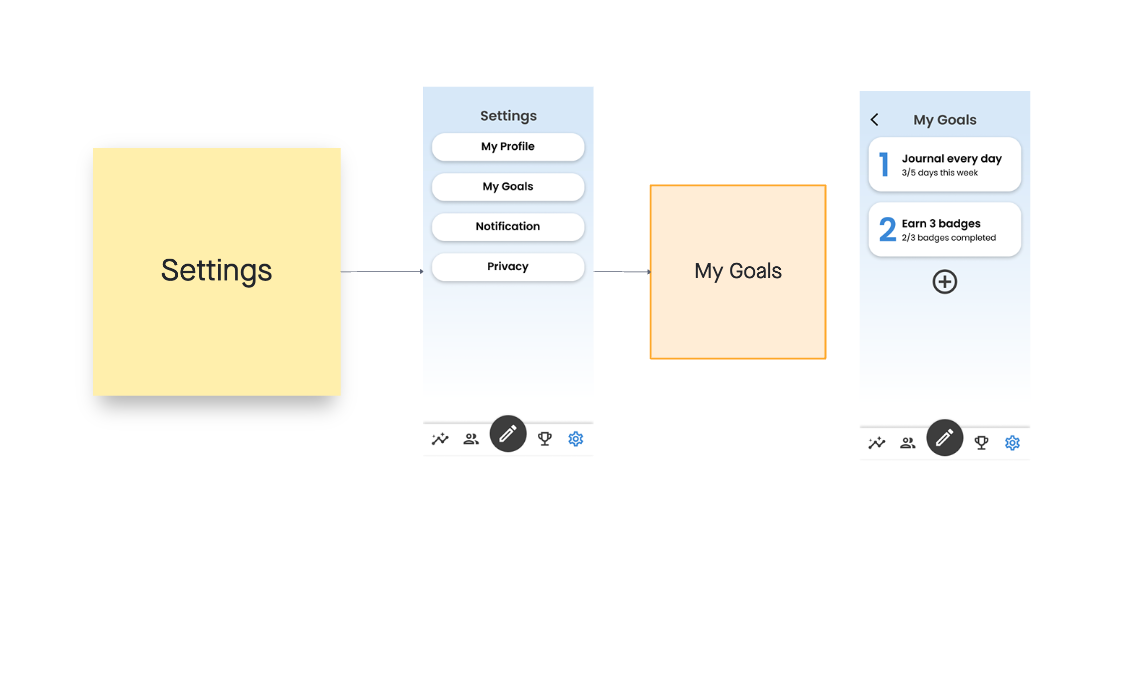Screen dimensions: 1134x688
Task: Add a new goal with plus icon
Action: [945, 281]
